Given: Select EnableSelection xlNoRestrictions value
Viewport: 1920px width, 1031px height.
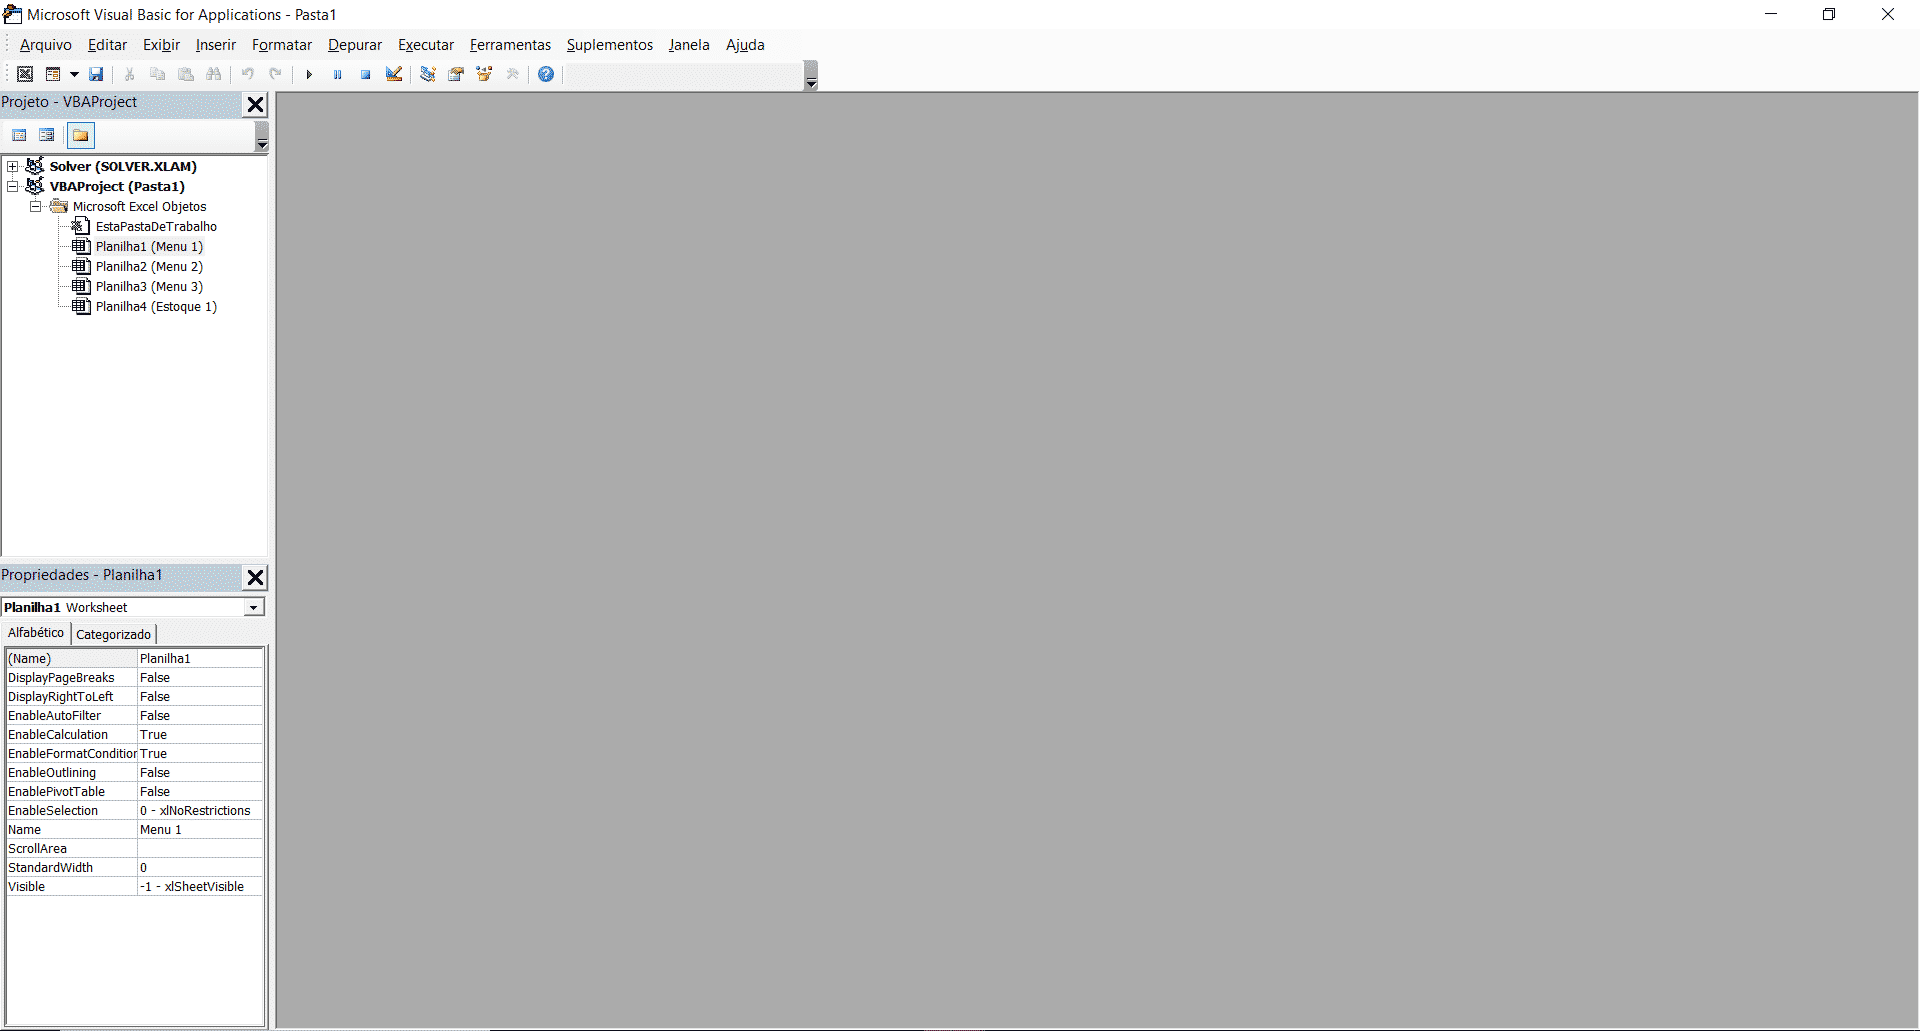Looking at the screenshot, I should point(200,810).
